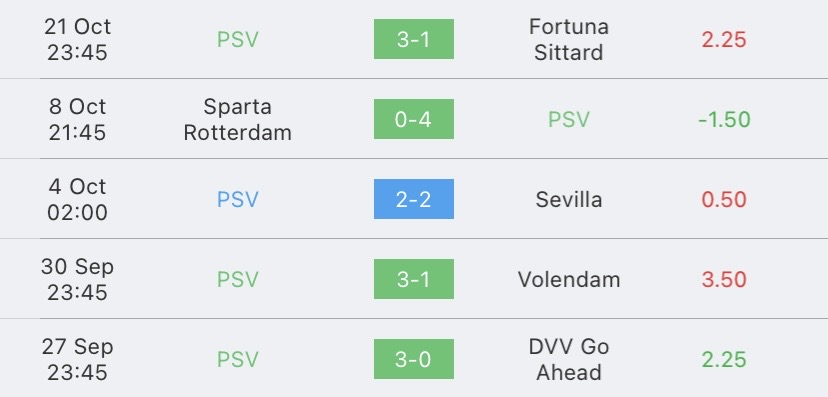828x397 pixels.
Task: Select the 8 Oct 21:45 match date
Action: pyautogui.click(x=78, y=119)
